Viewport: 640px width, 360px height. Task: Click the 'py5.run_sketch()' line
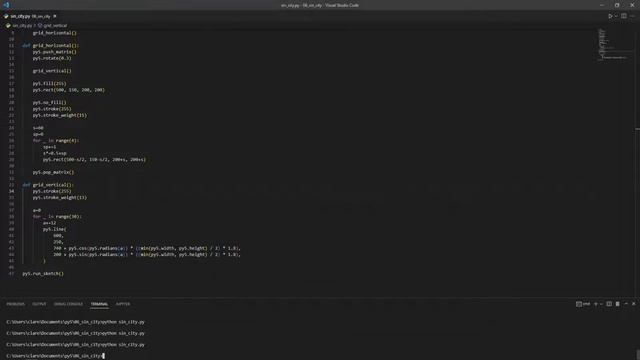(x=43, y=273)
